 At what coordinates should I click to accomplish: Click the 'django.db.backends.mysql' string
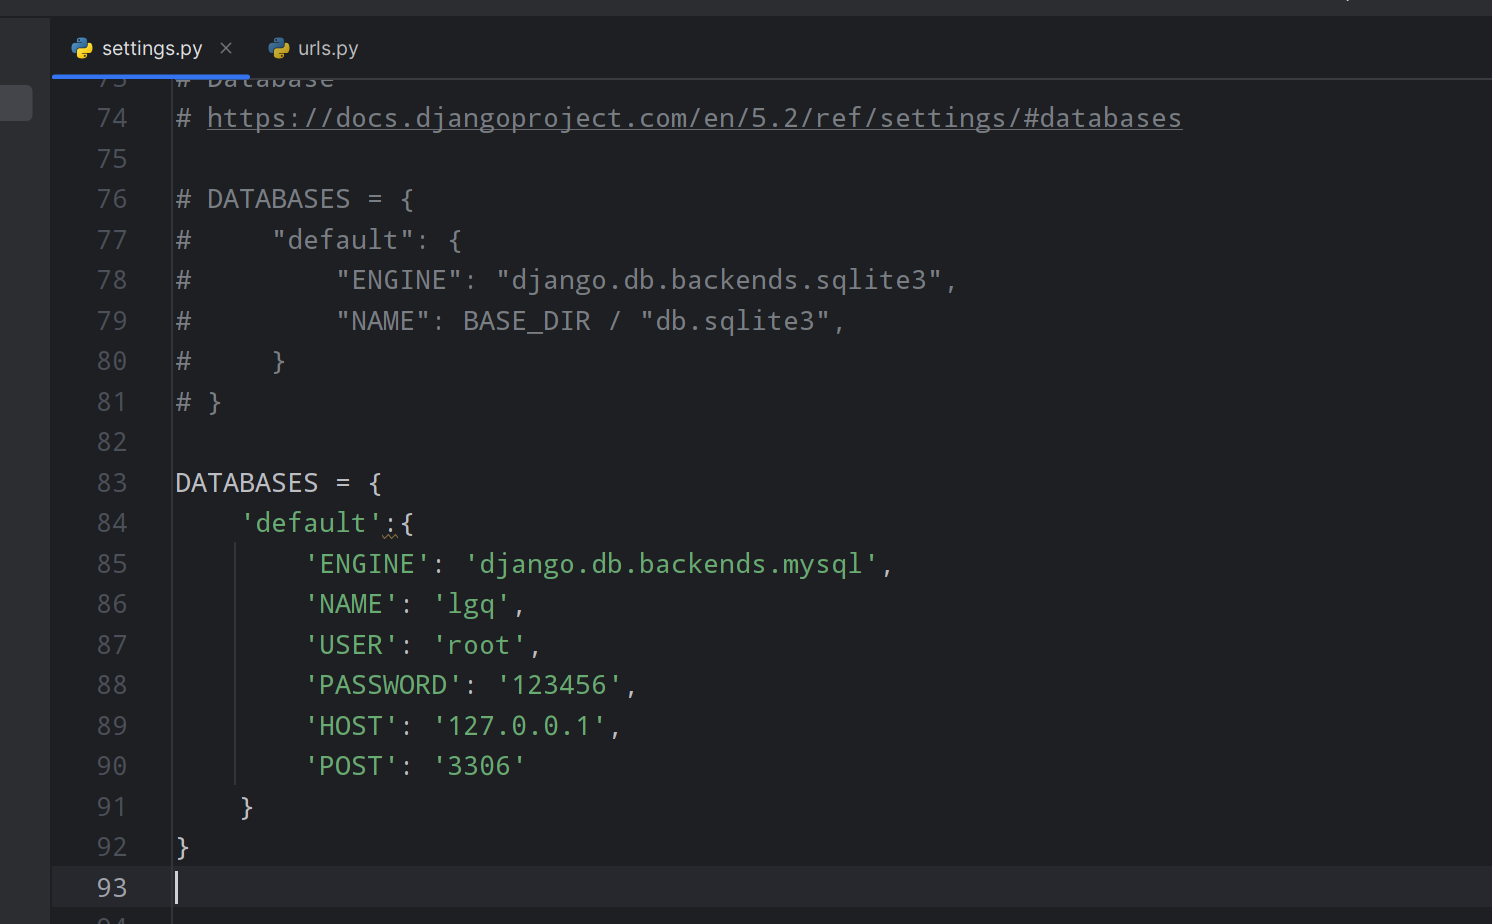point(671,564)
